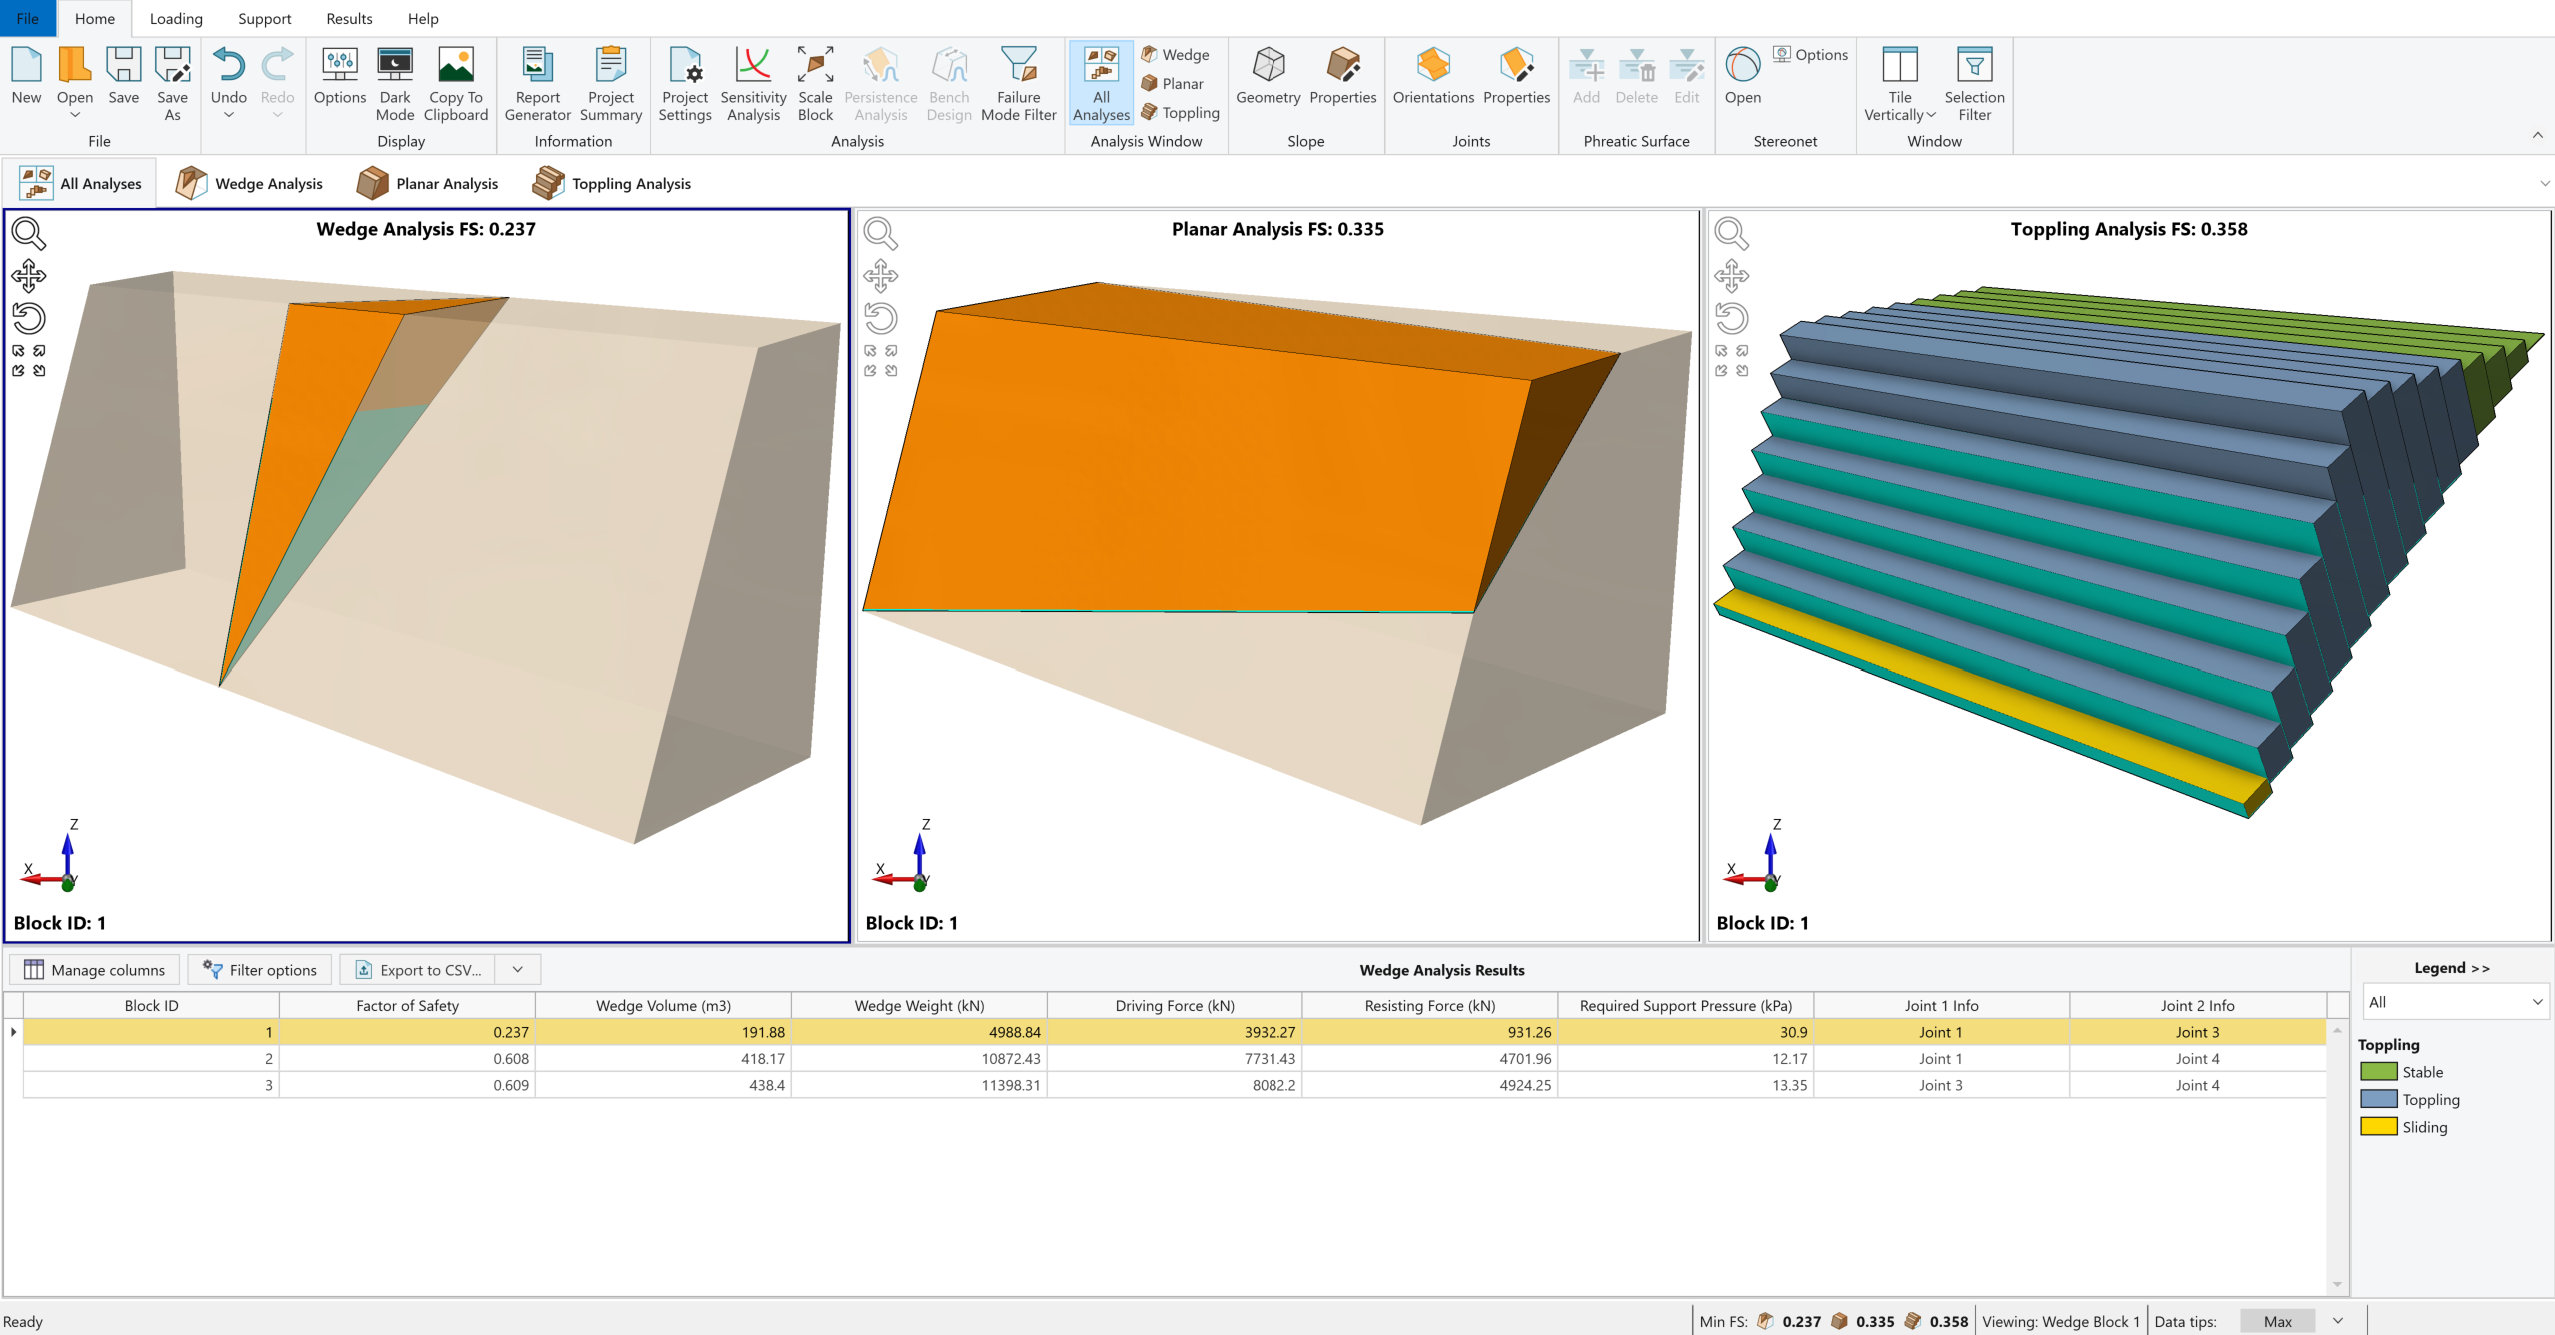This screenshot has height=1335, width=2555.
Task: Click the Required Support Pressure column header
Action: (x=1686, y=1005)
